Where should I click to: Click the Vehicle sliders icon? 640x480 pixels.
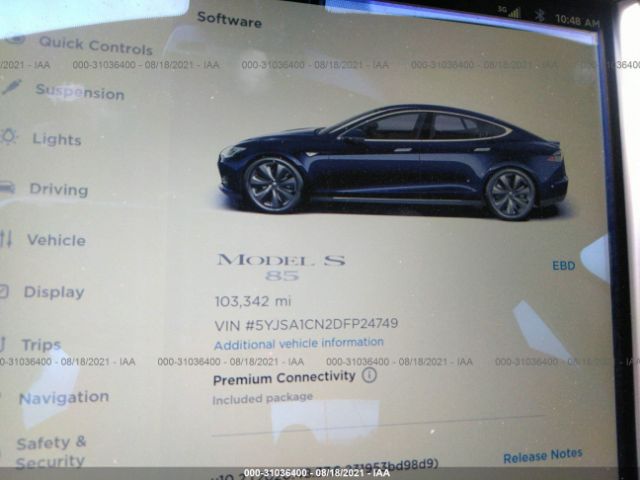point(6,239)
